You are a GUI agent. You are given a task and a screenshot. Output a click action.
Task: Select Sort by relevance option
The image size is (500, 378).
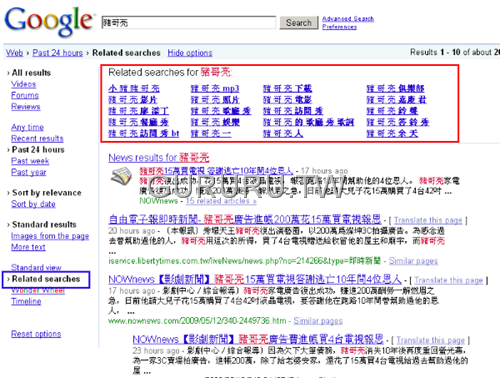click(x=47, y=193)
